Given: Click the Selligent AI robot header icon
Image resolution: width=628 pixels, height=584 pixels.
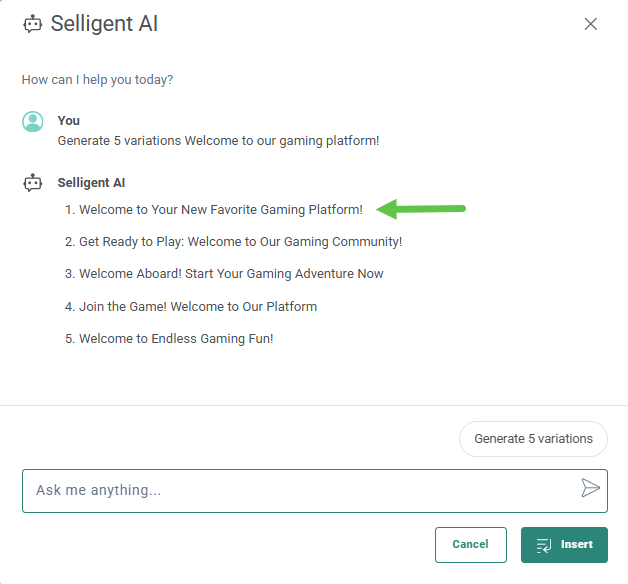Looking at the screenshot, I should 33,24.
